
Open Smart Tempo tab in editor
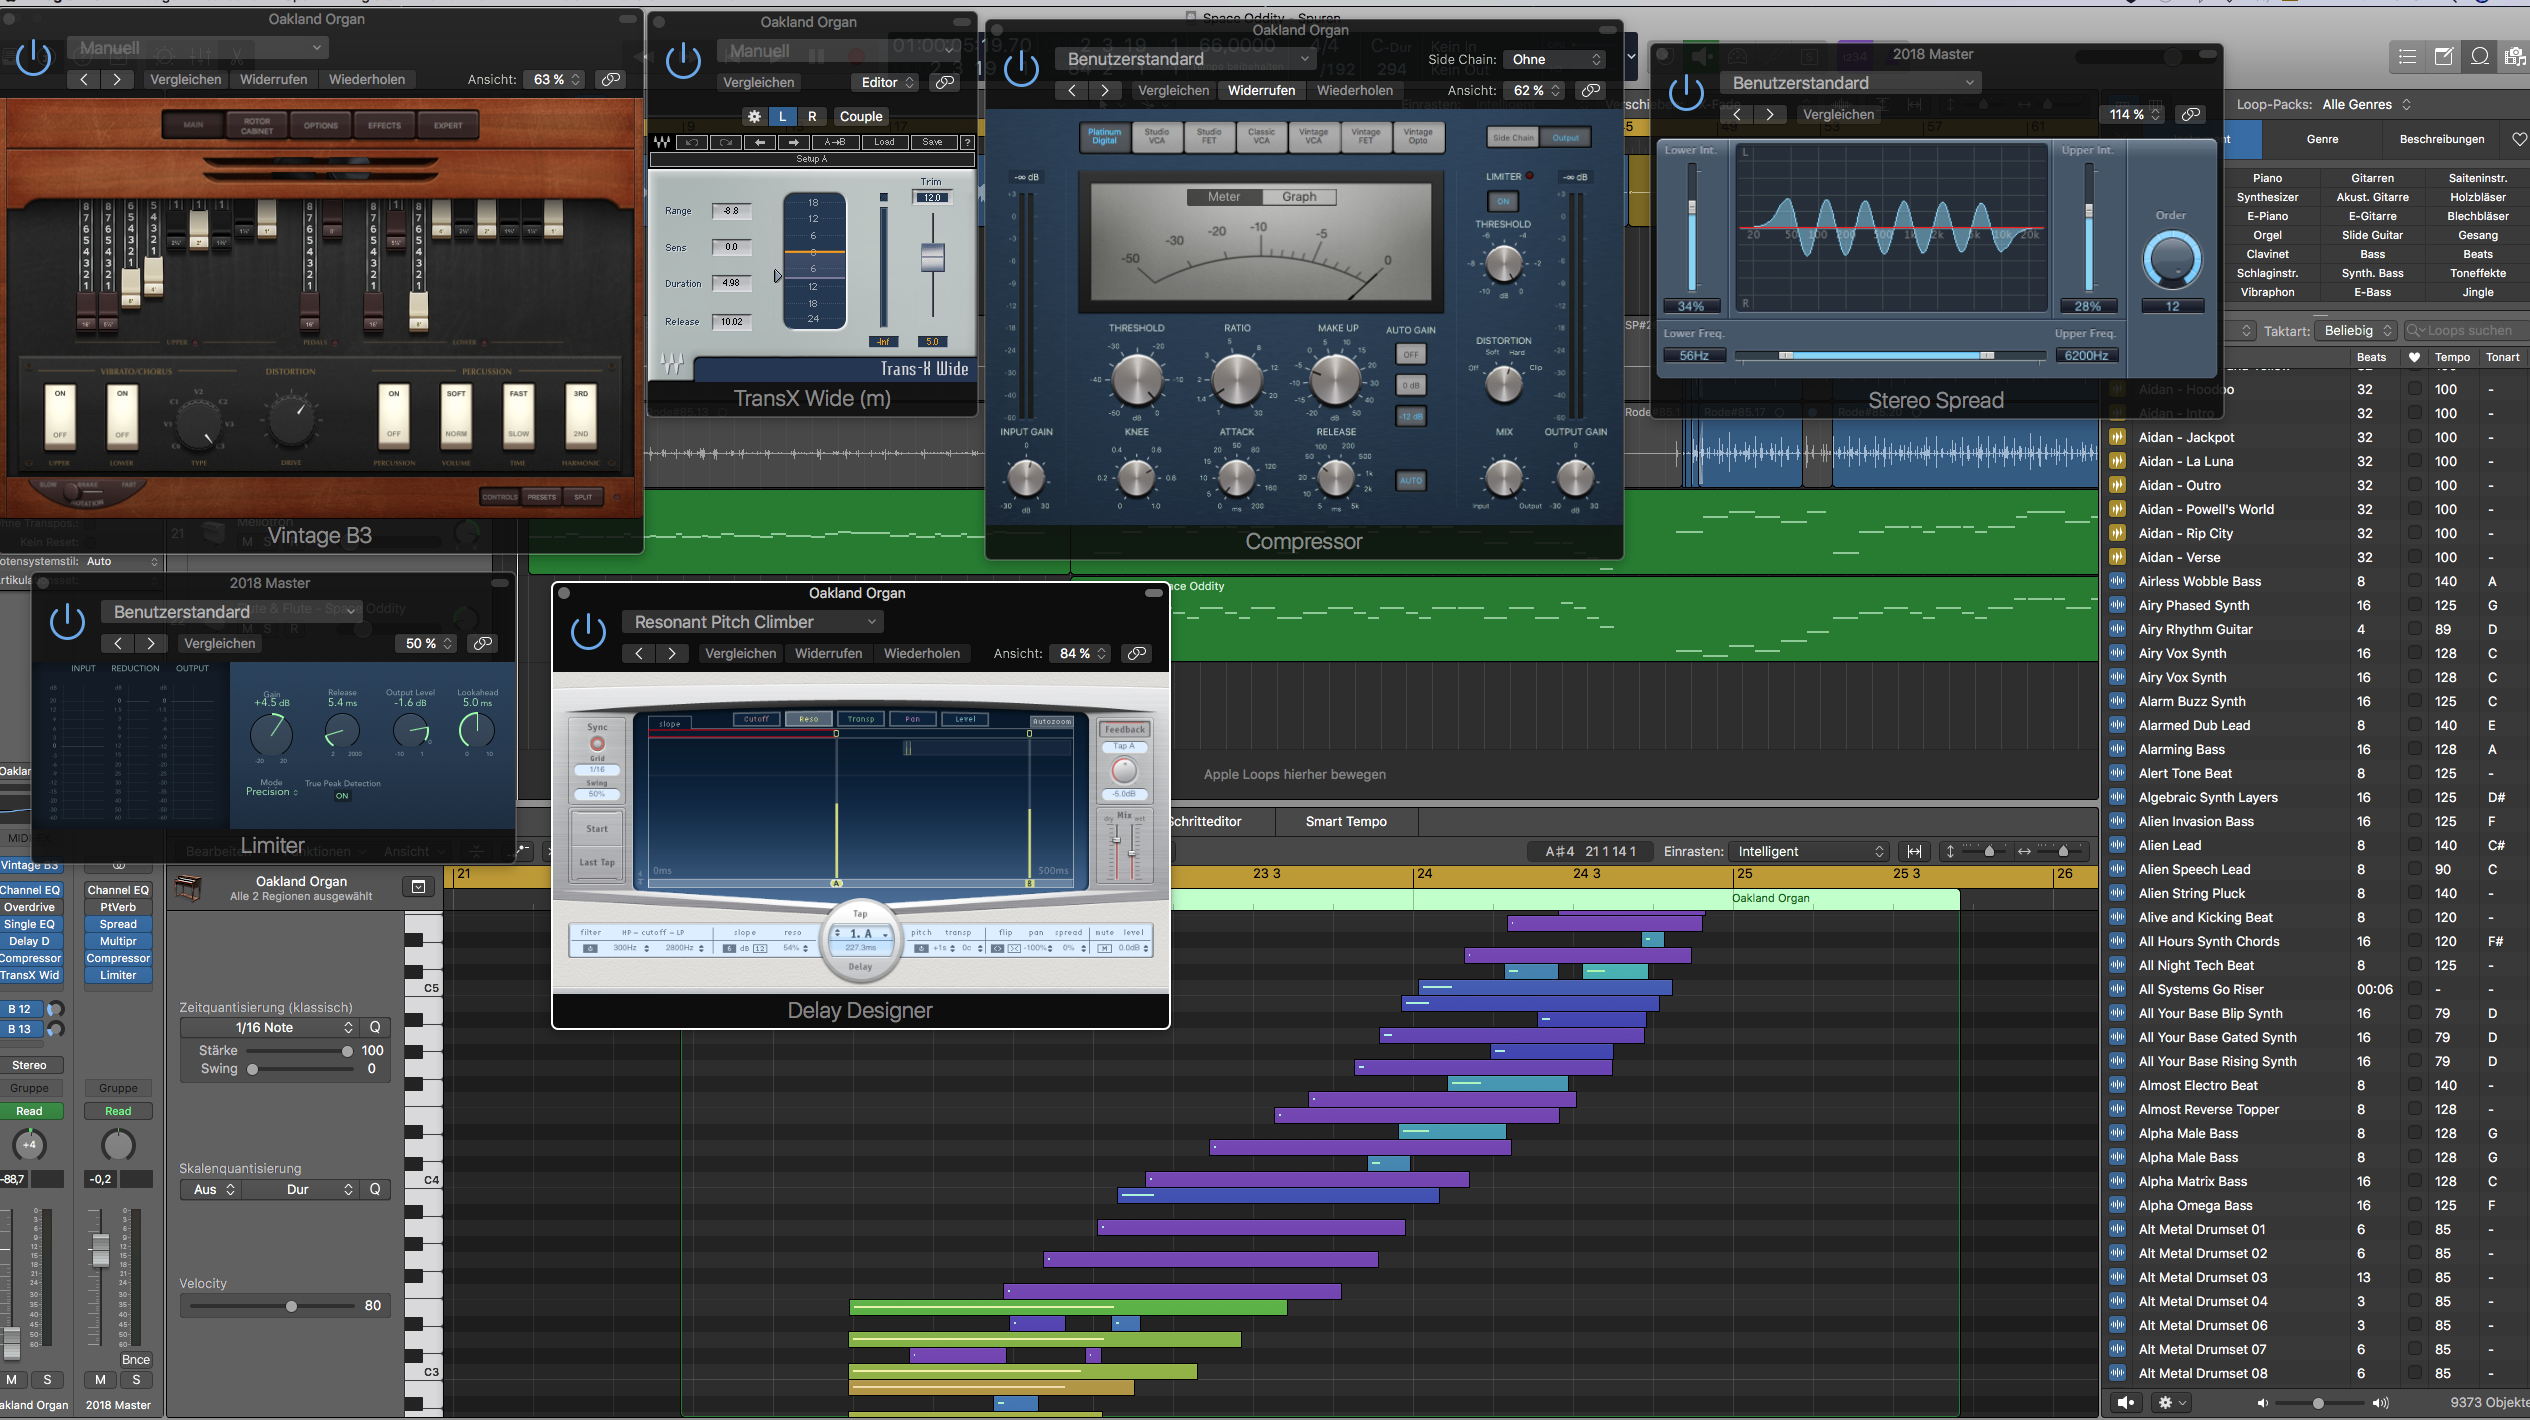pyautogui.click(x=1346, y=821)
